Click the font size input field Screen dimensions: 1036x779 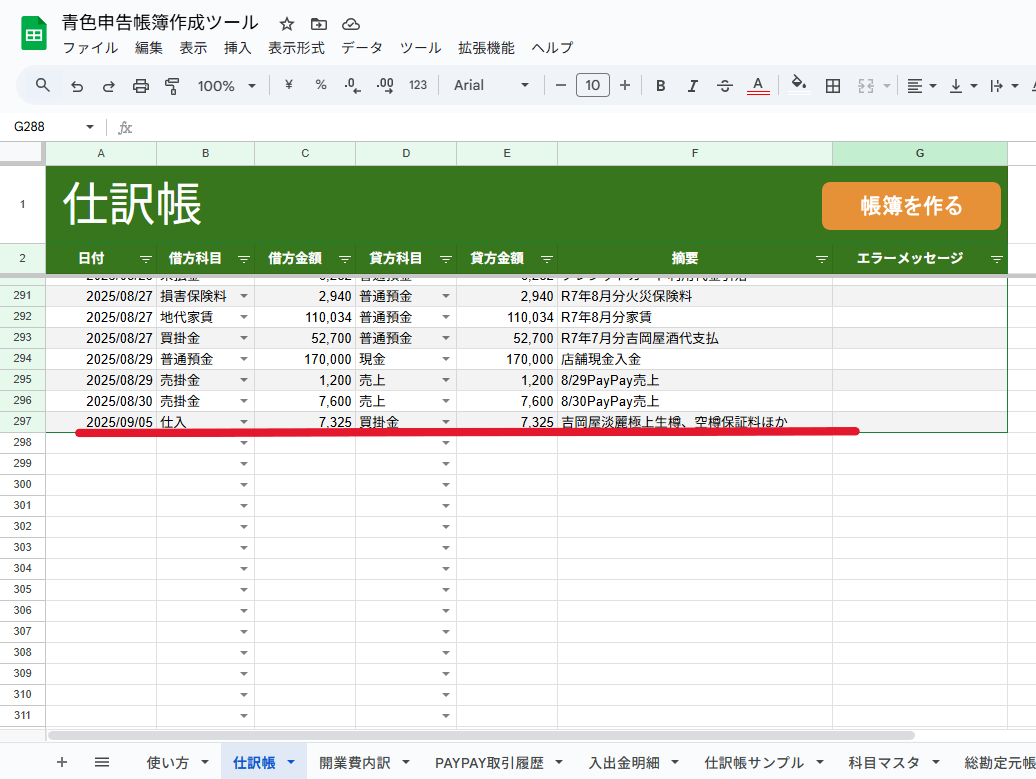pos(592,86)
